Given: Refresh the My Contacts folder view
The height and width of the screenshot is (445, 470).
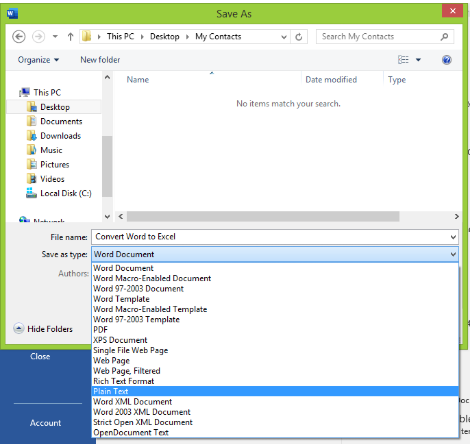Looking at the screenshot, I should tap(299, 37).
